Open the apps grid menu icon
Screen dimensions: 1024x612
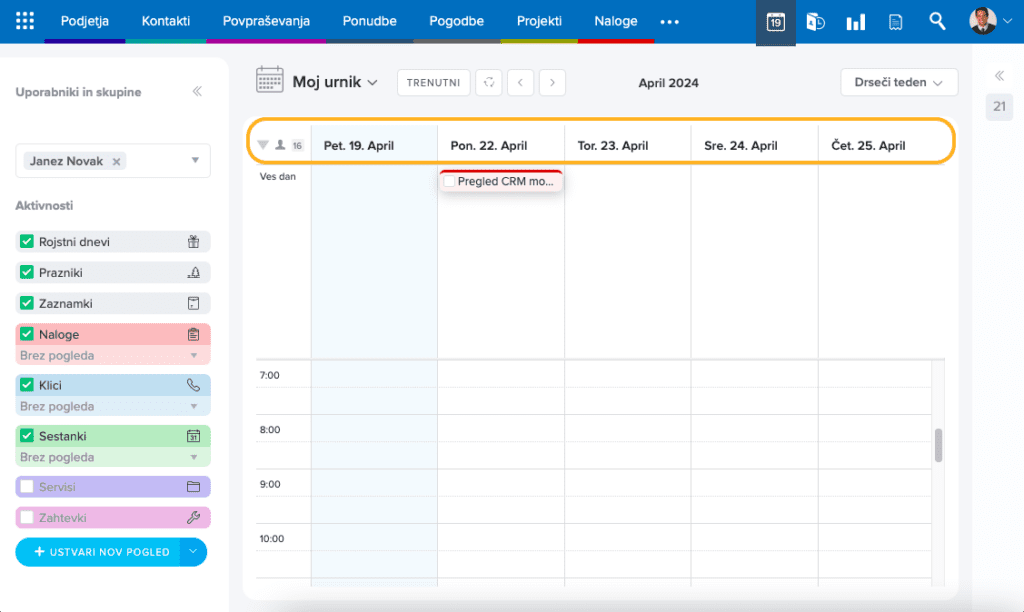tap(25, 21)
